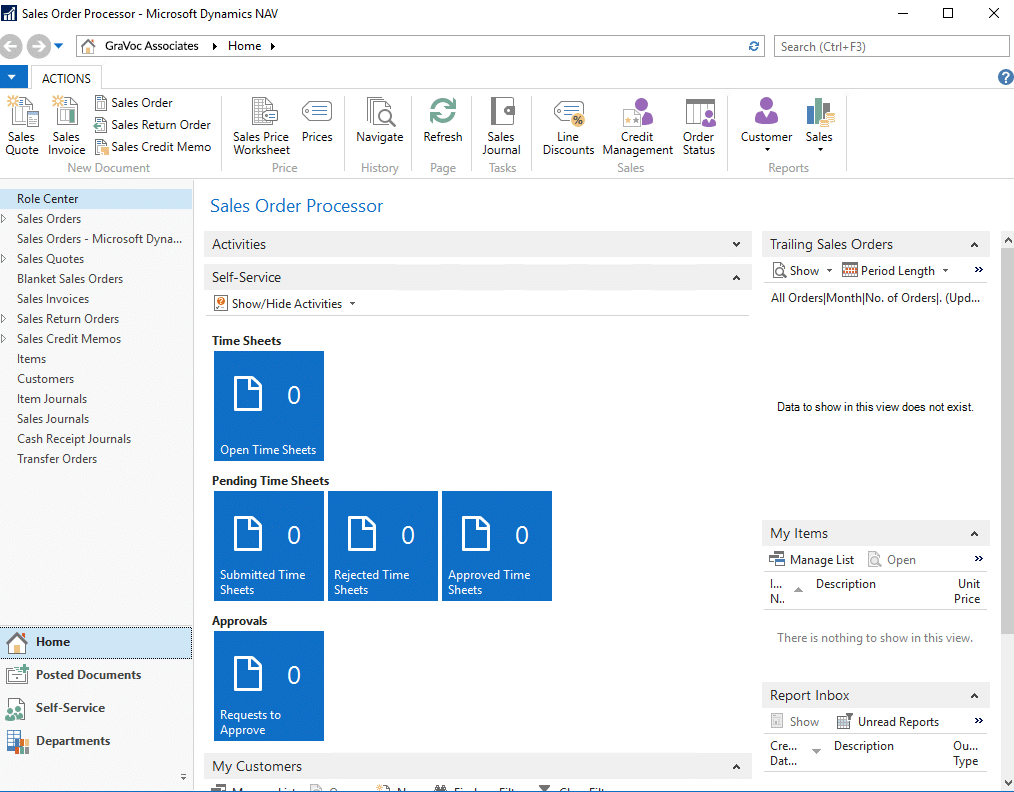
Task: Click Manage List in My Items
Action: click(812, 560)
